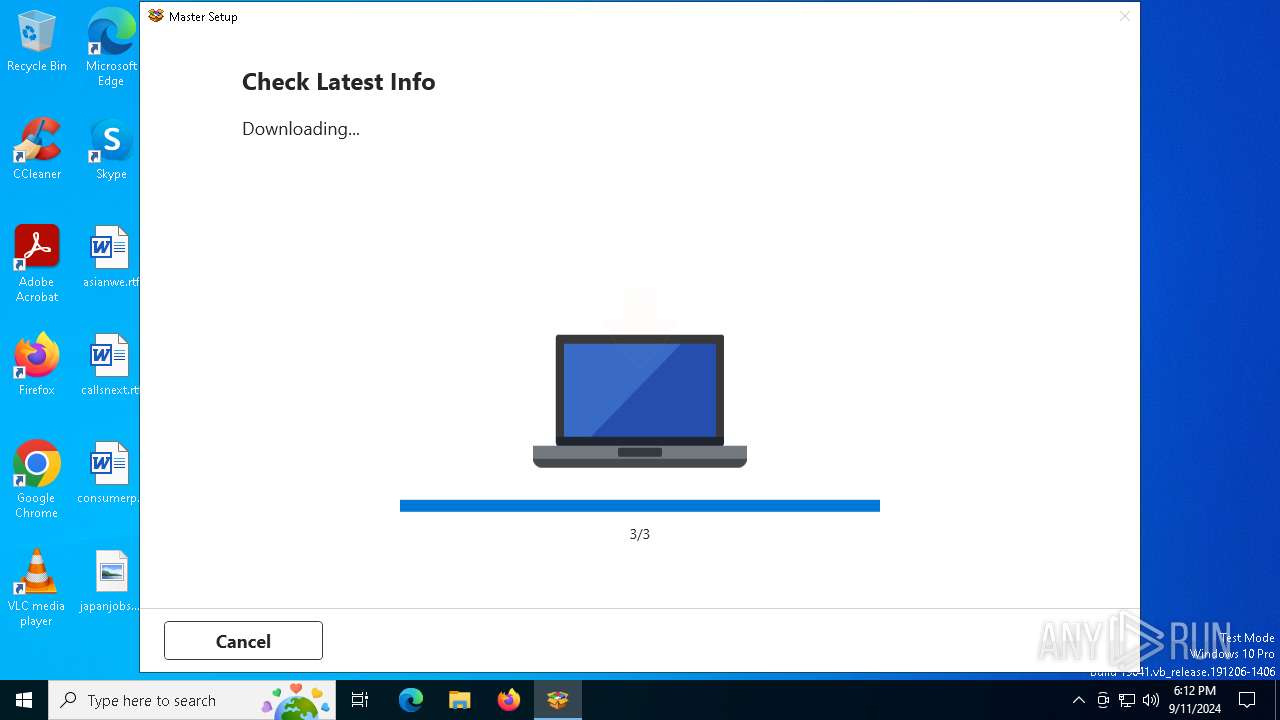Click the "3/3" progress count
Viewport: 1280px width, 720px height.
tap(640, 534)
